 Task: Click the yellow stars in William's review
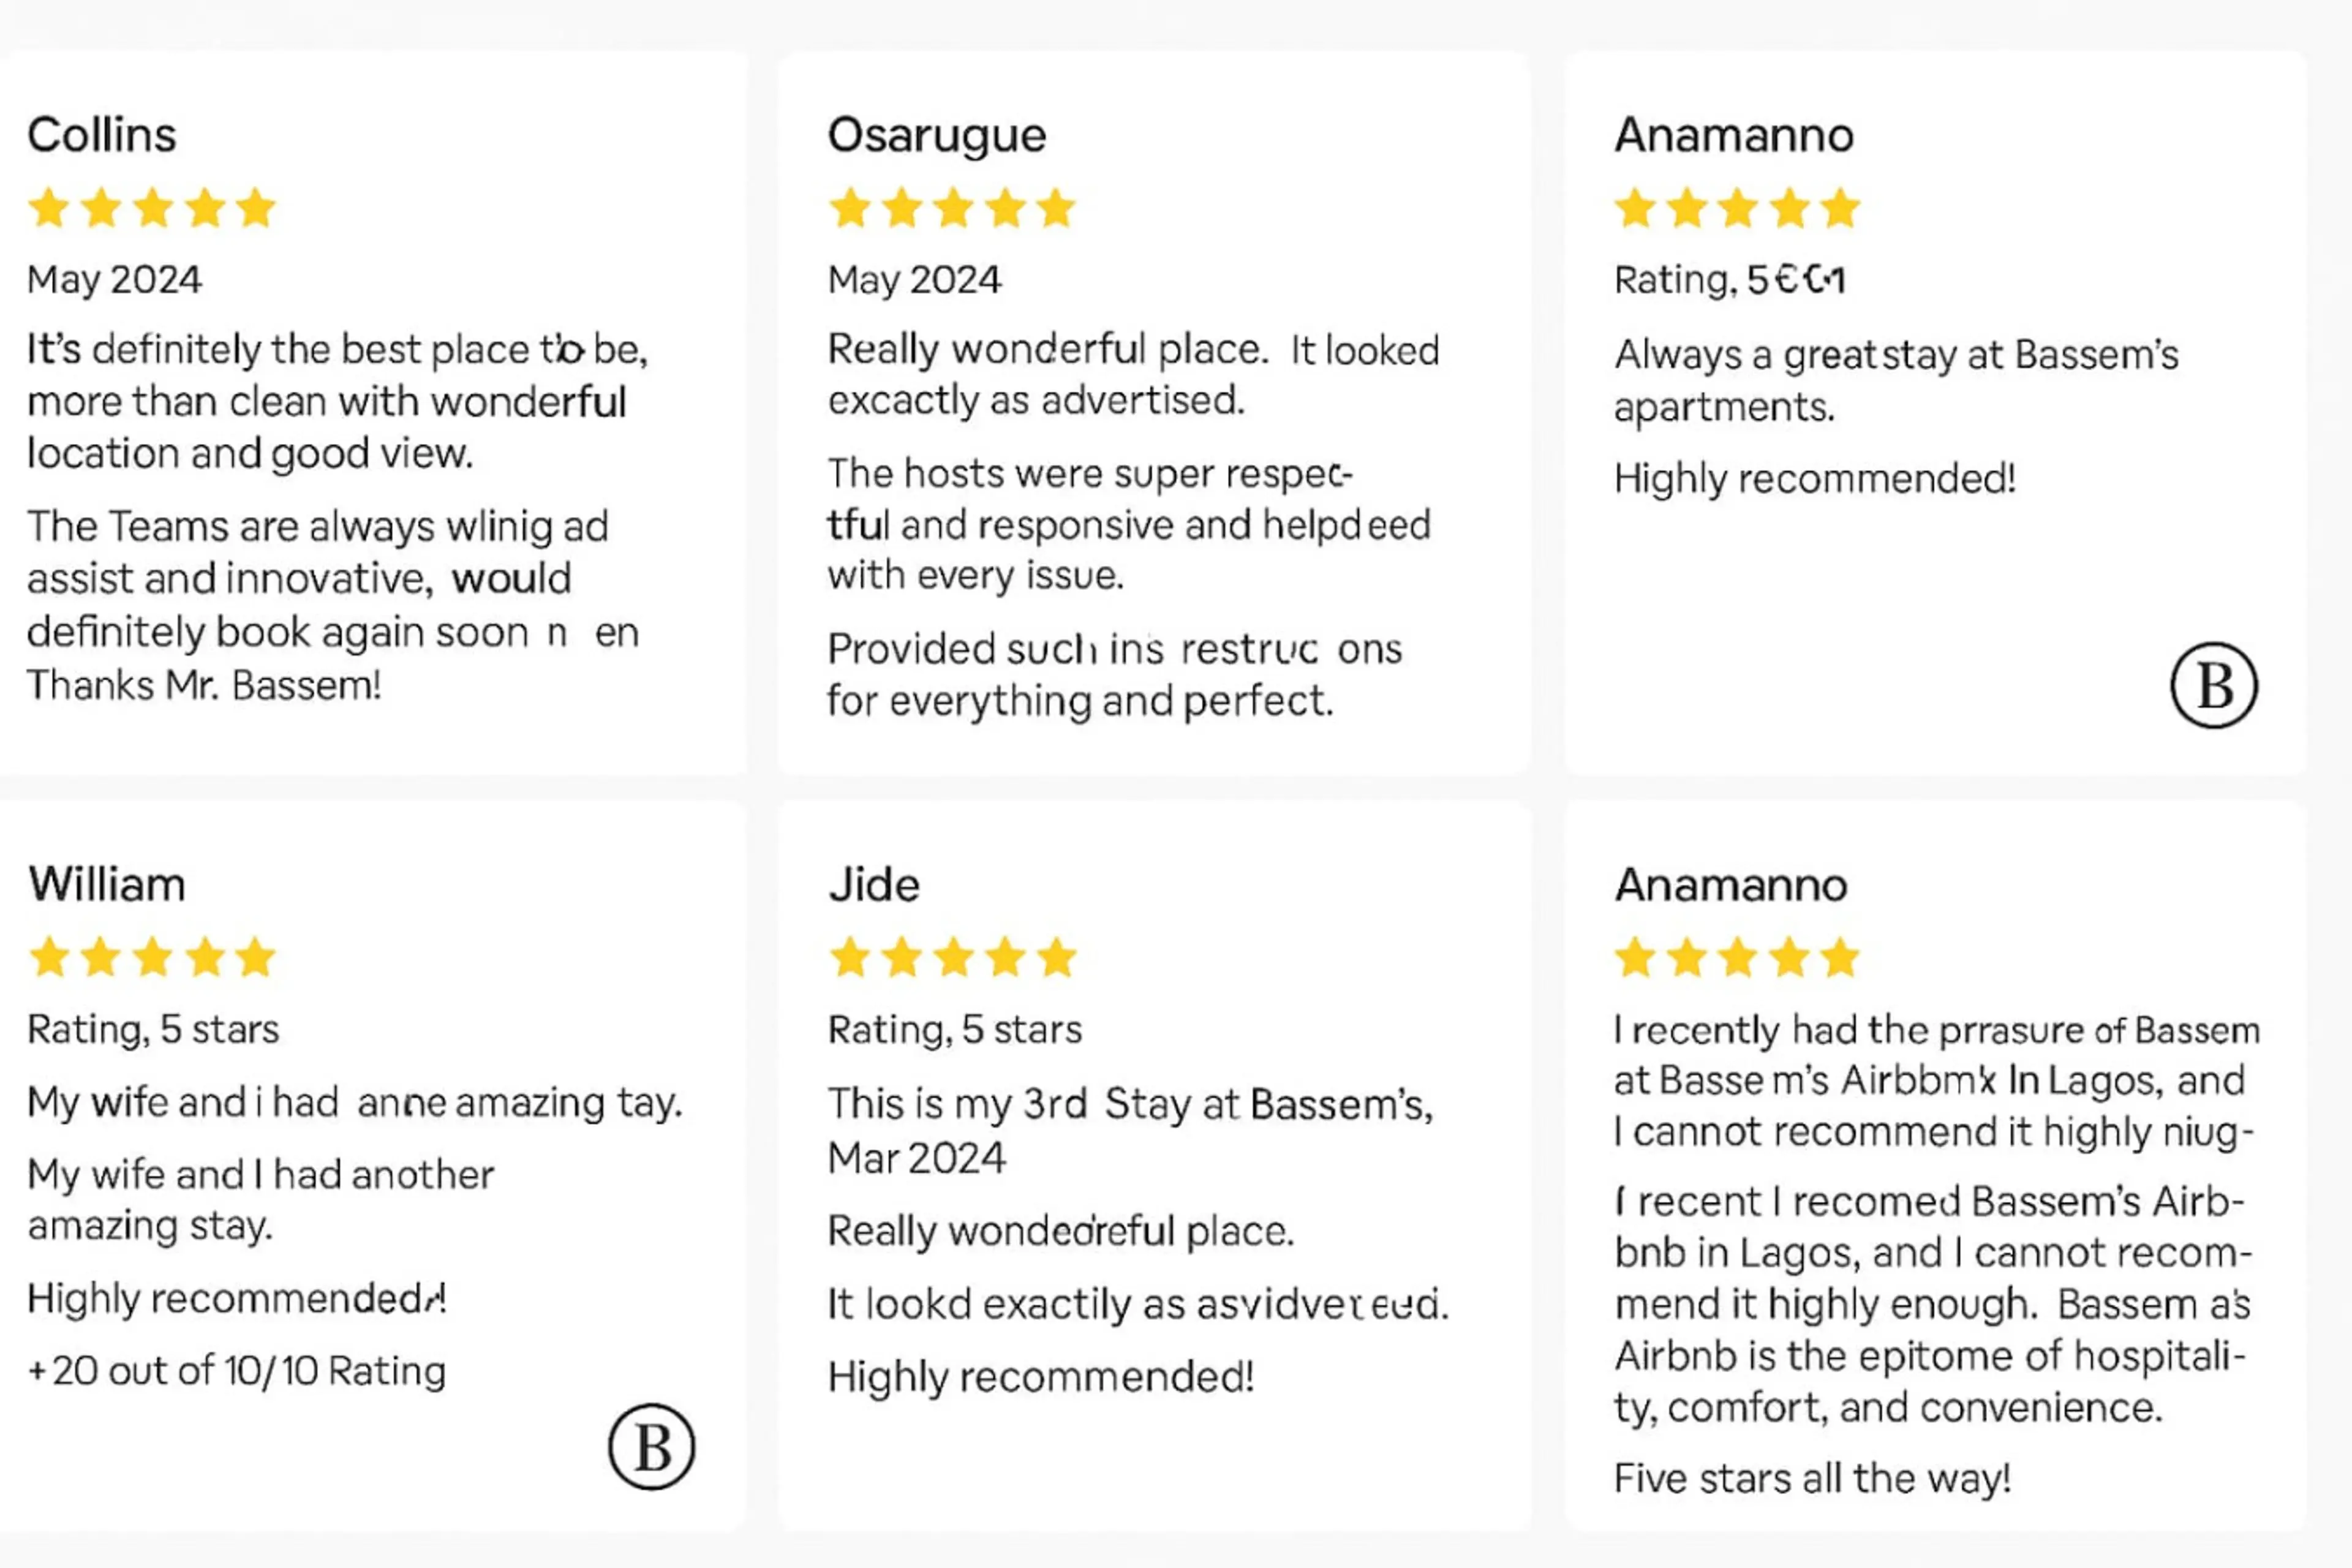(x=152, y=957)
